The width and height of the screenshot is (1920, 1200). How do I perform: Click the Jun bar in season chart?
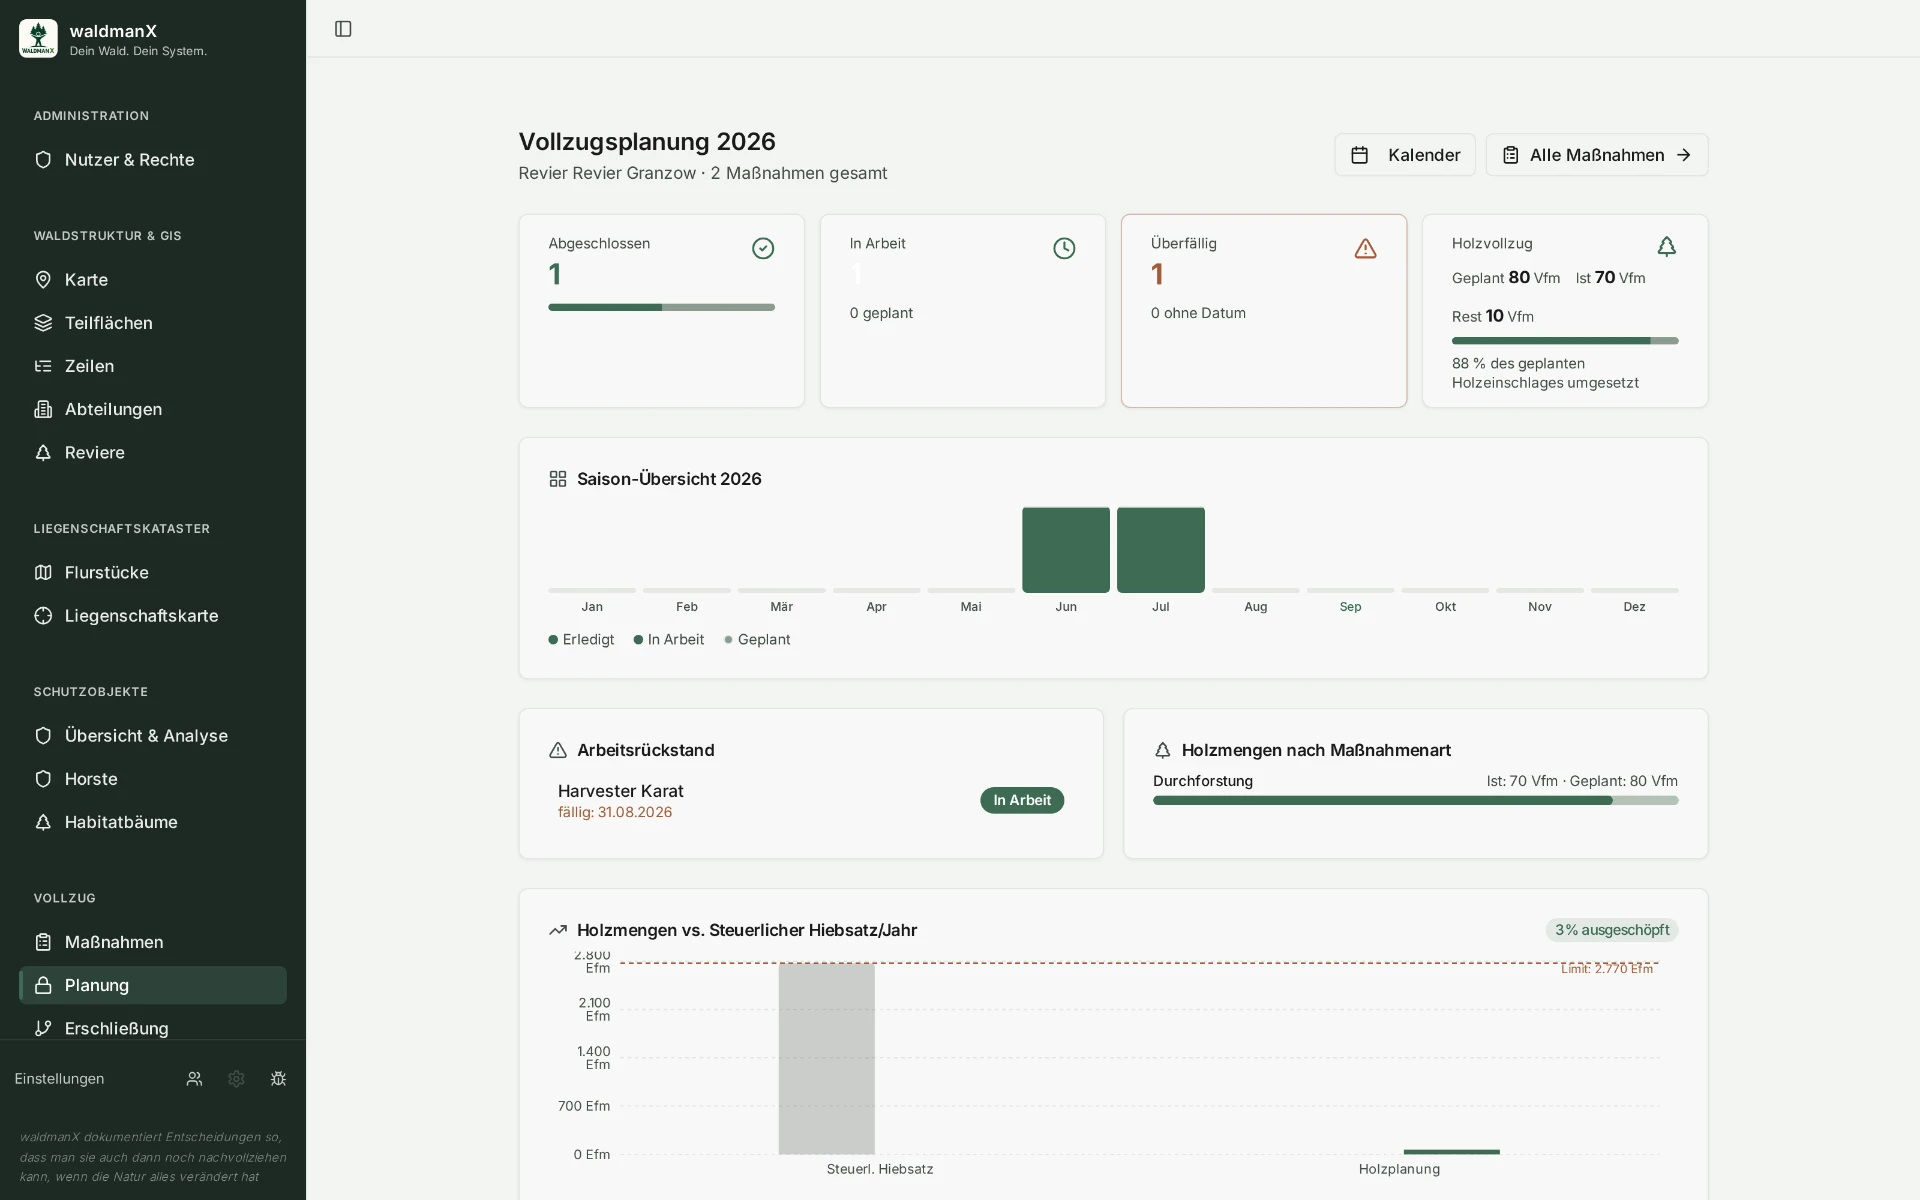tap(1066, 550)
